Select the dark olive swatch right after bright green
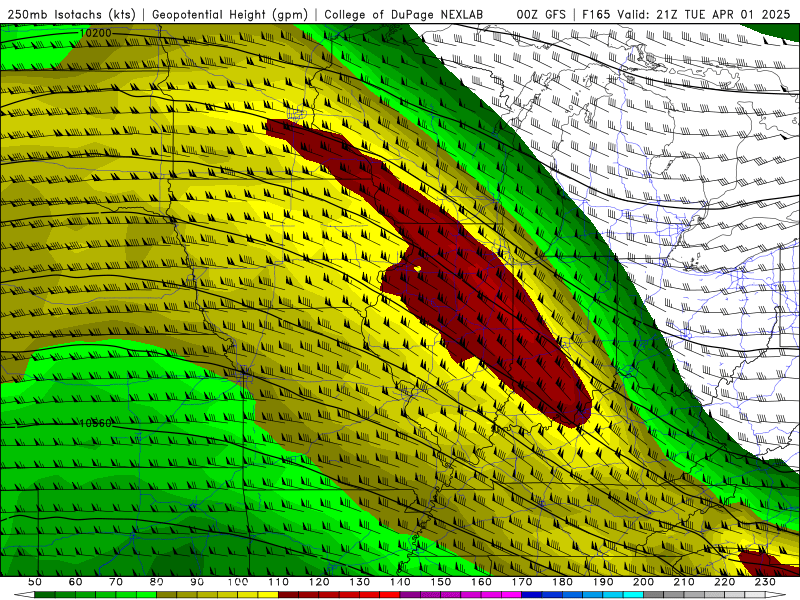 [166, 595]
